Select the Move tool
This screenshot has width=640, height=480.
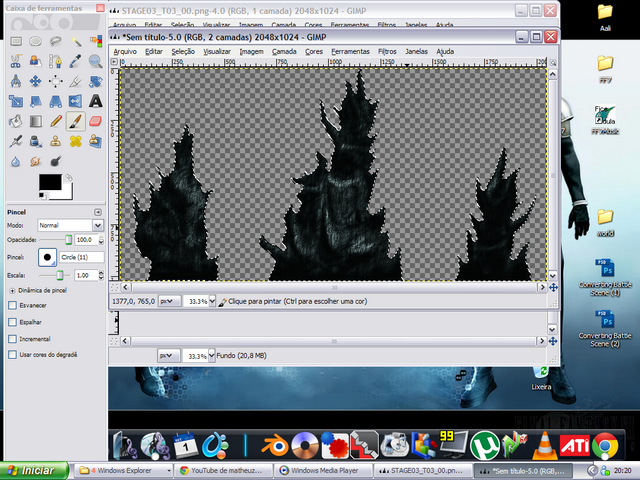coord(36,81)
